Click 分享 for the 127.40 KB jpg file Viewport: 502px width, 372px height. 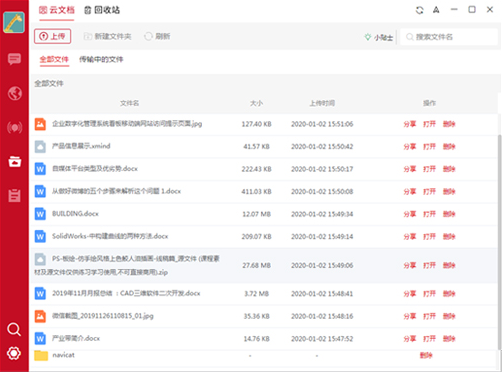coord(409,124)
